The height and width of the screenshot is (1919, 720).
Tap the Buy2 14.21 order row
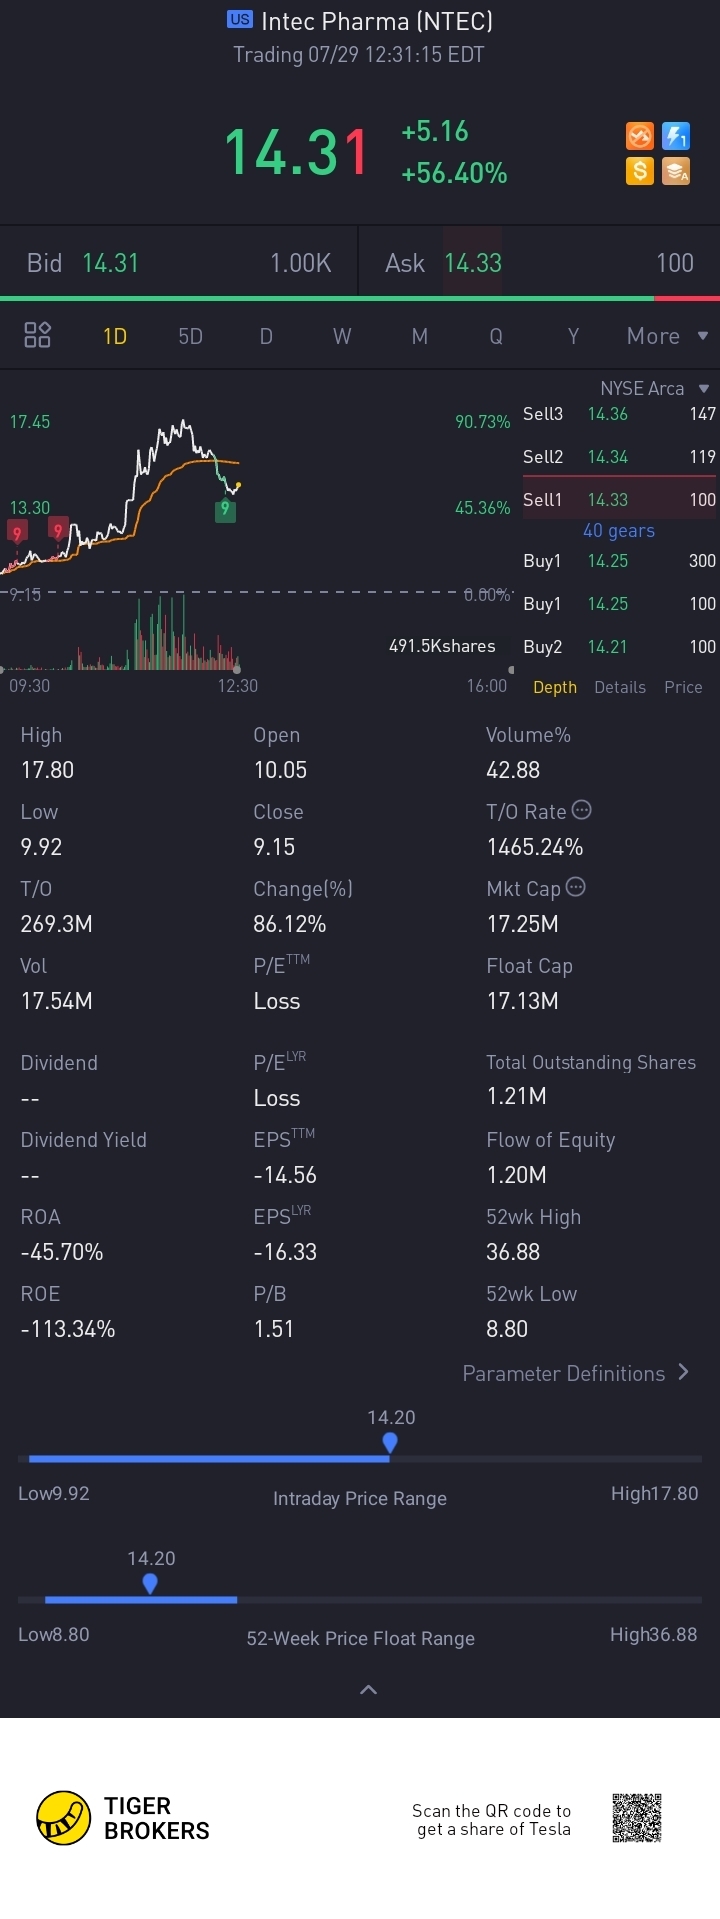pyautogui.click(x=619, y=646)
